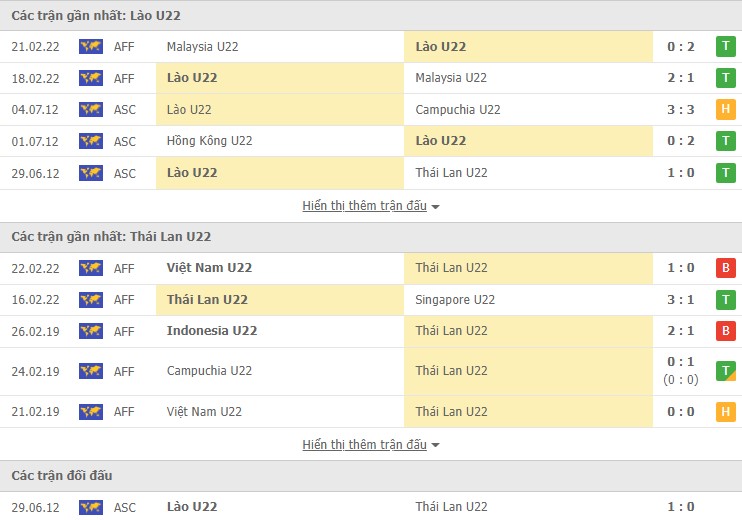The height and width of the screenshot is (520, 742).
Task: Click the flag icon in the 26.02.19 Indonesia row
Action: point(91,331)
